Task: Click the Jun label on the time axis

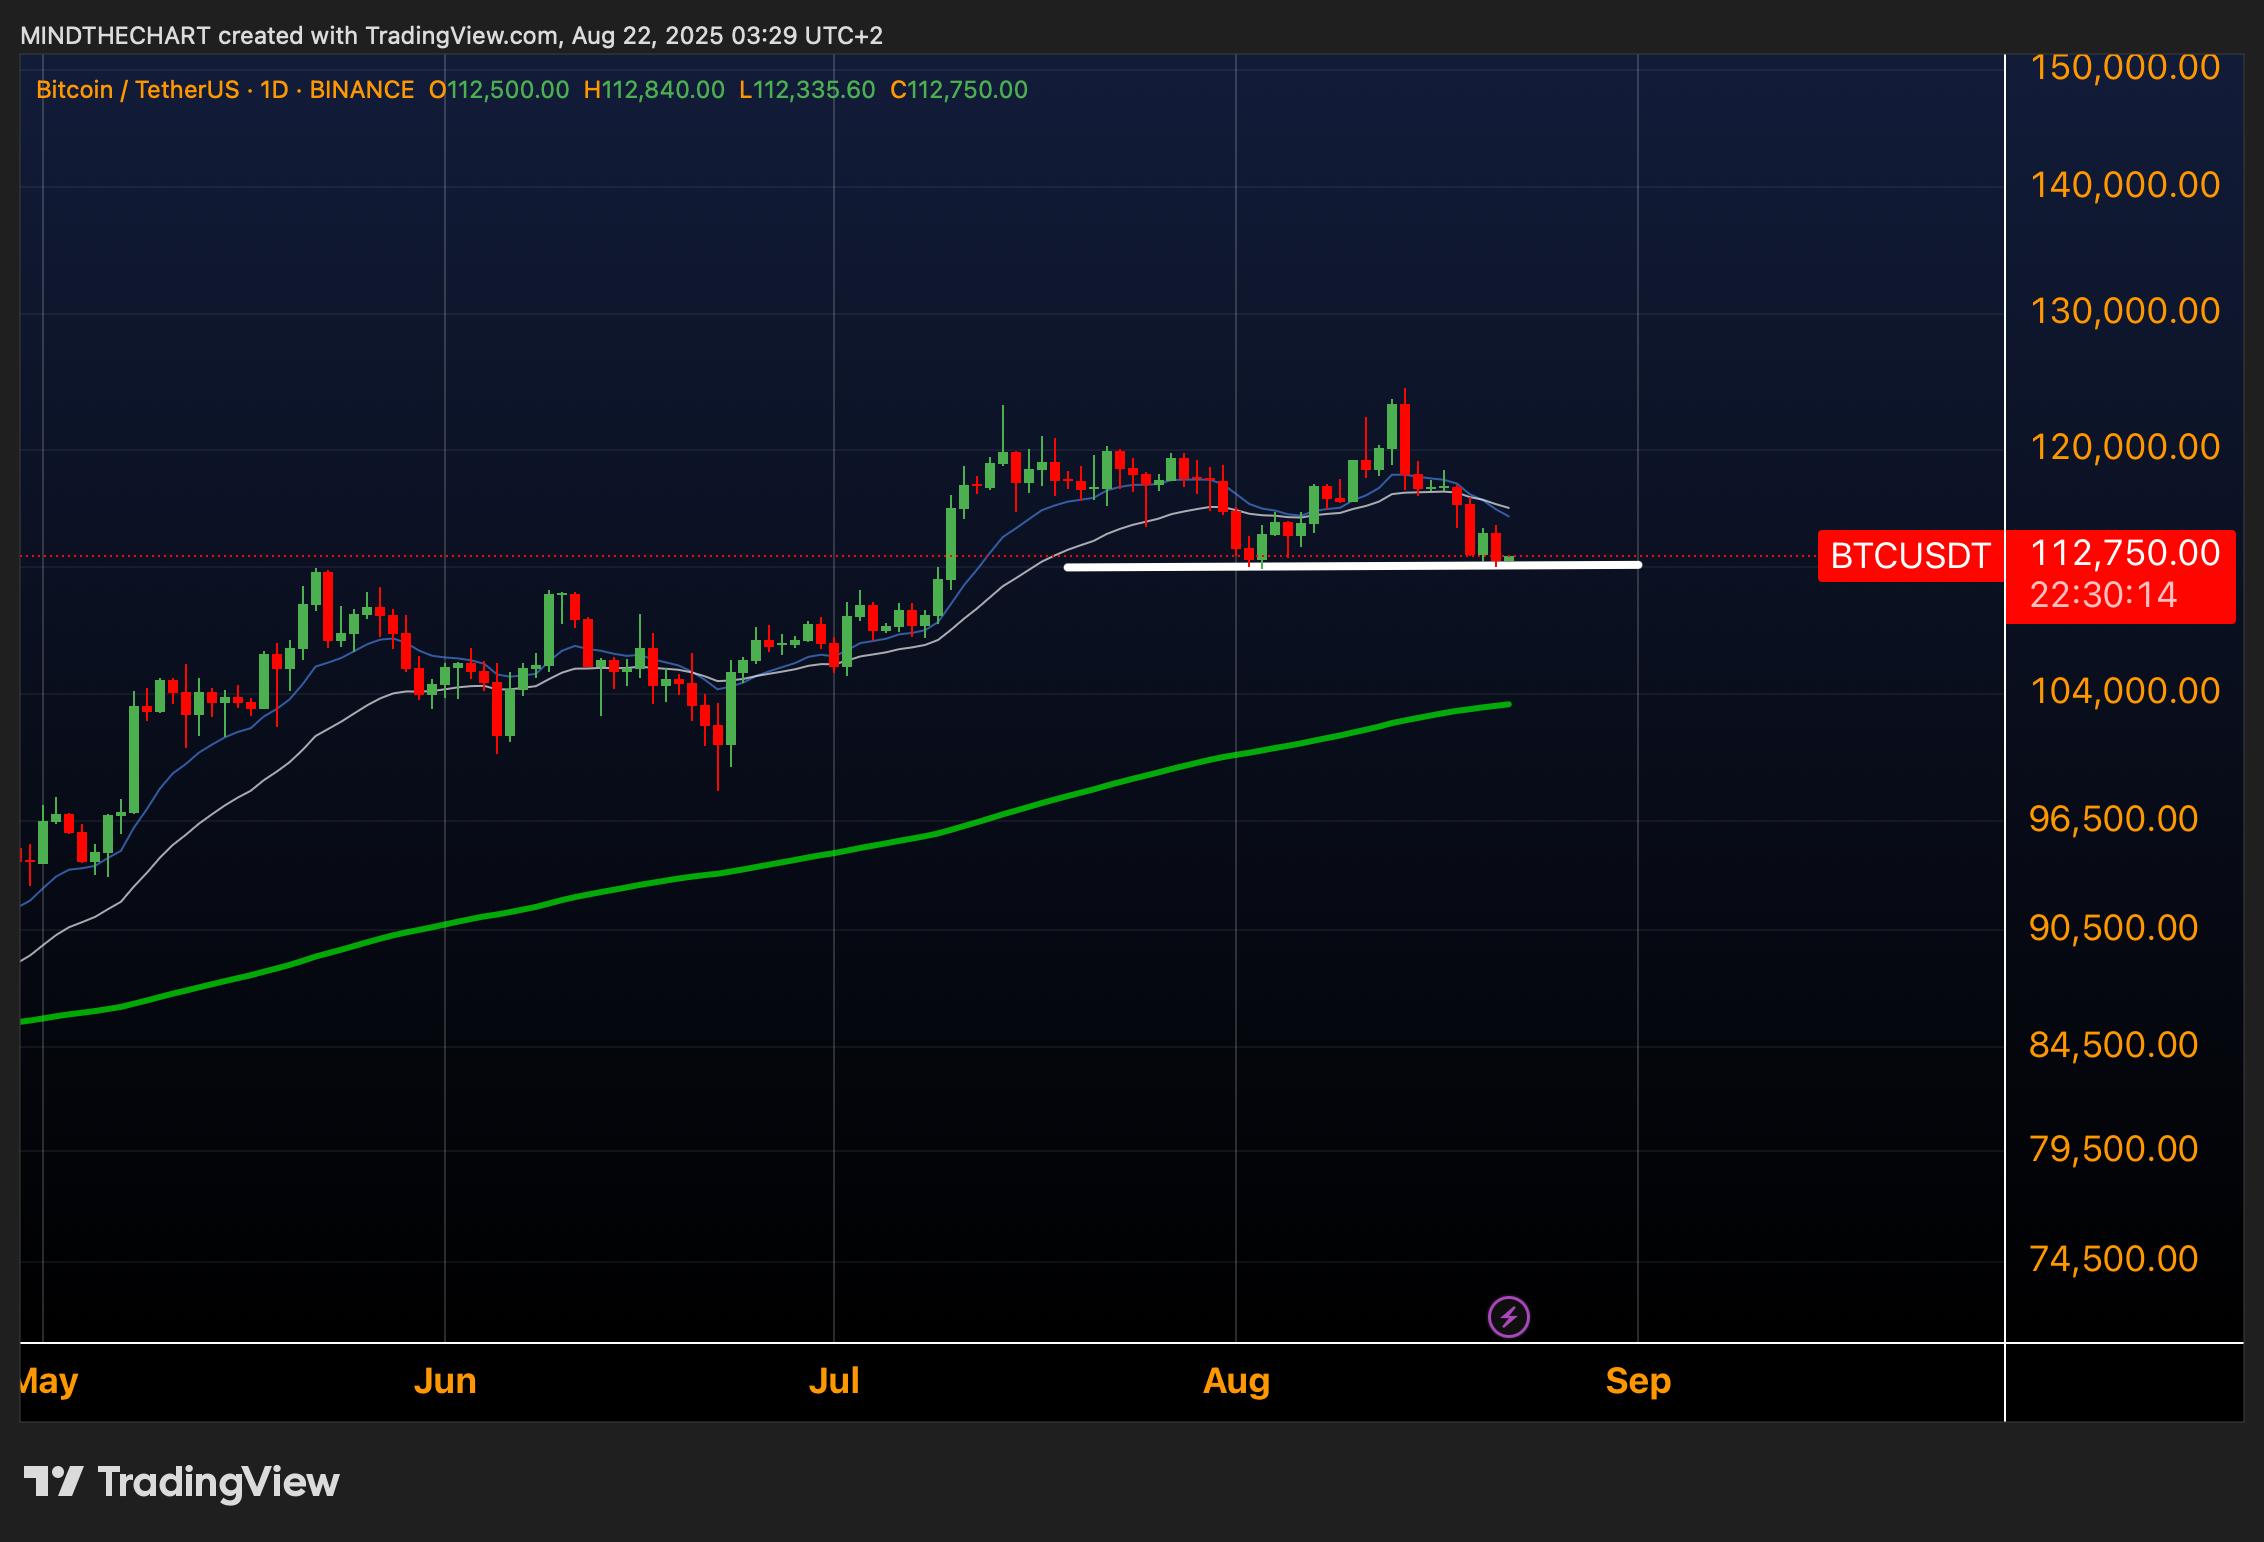Action: [445, 1381]
